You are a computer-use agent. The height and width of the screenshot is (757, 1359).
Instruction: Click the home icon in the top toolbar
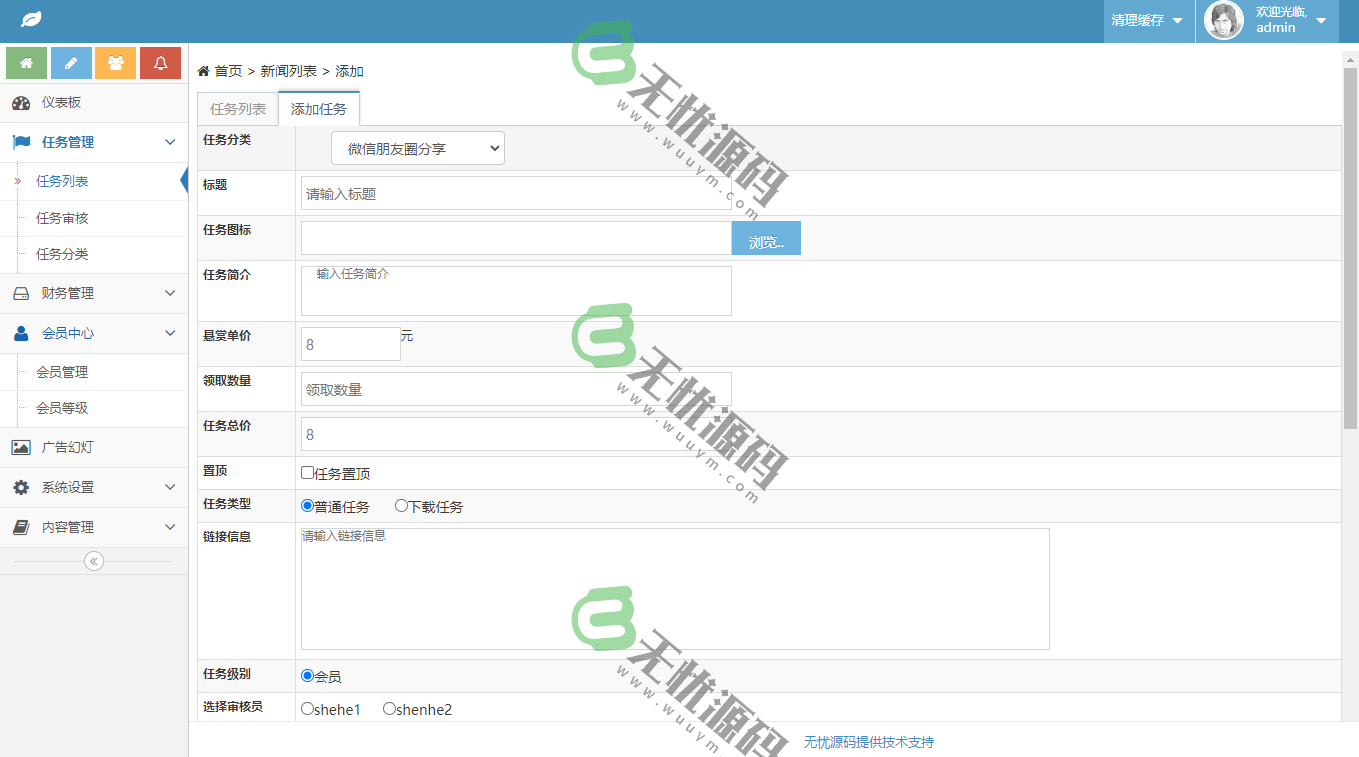26,62
